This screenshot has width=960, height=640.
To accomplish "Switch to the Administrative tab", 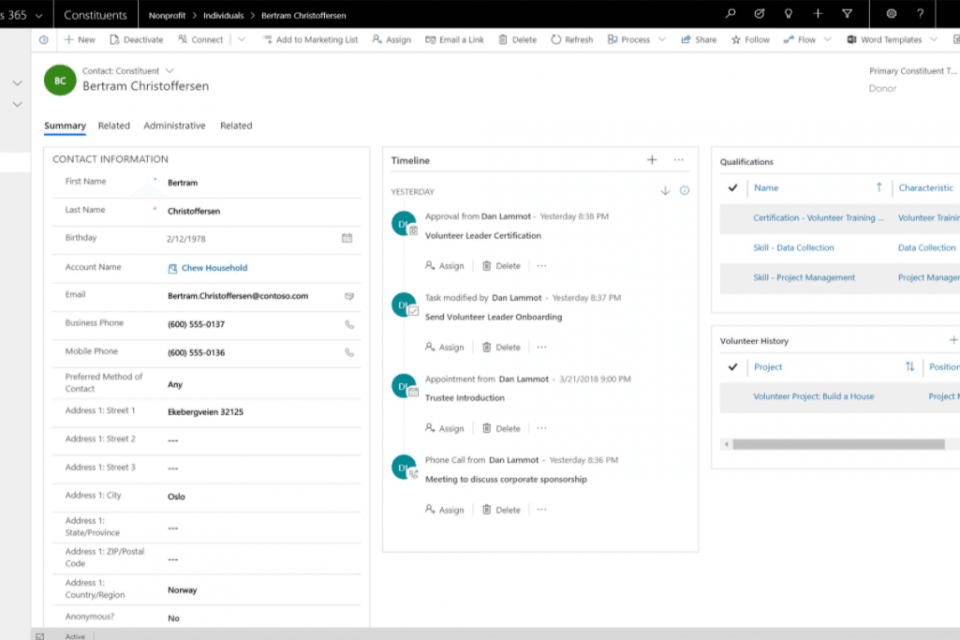I will tap(174, 126).
